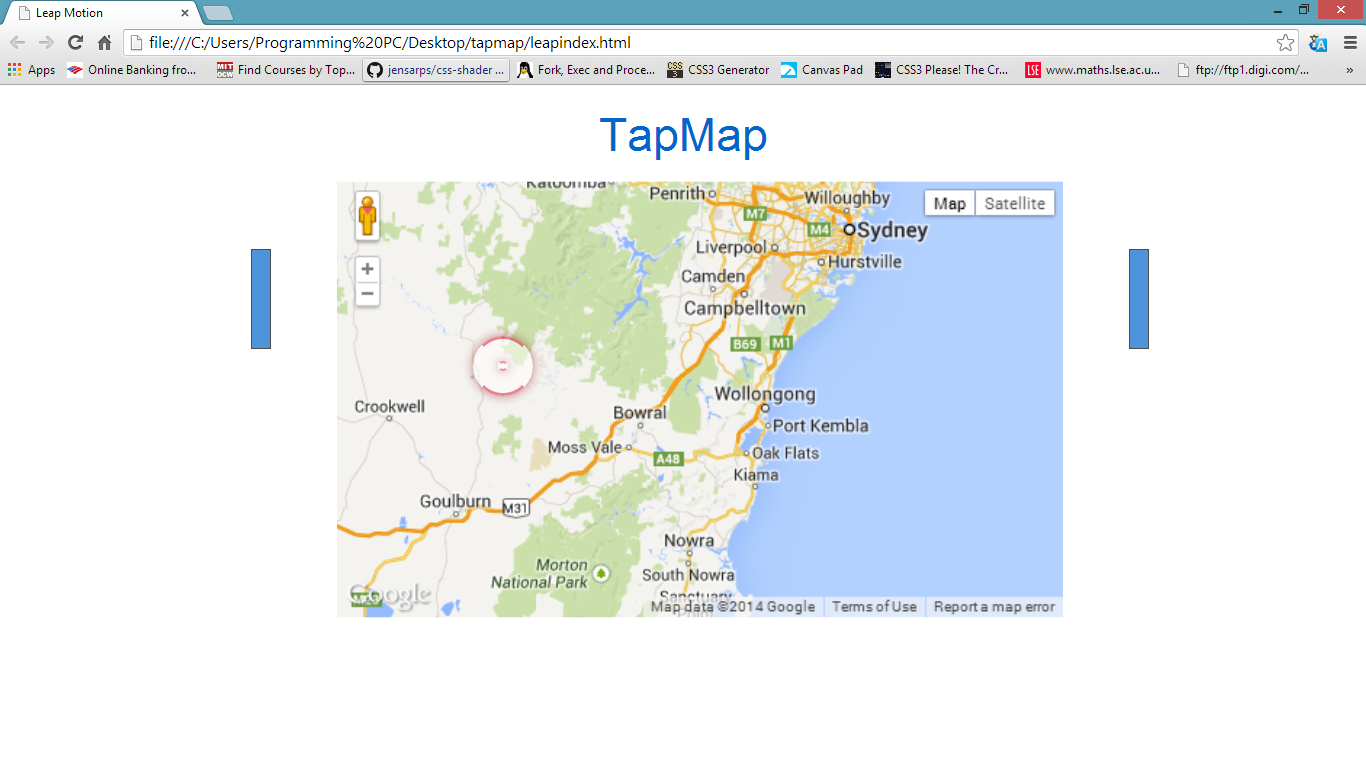
Task: Minimize the Chrome window
Action: 1277,10
